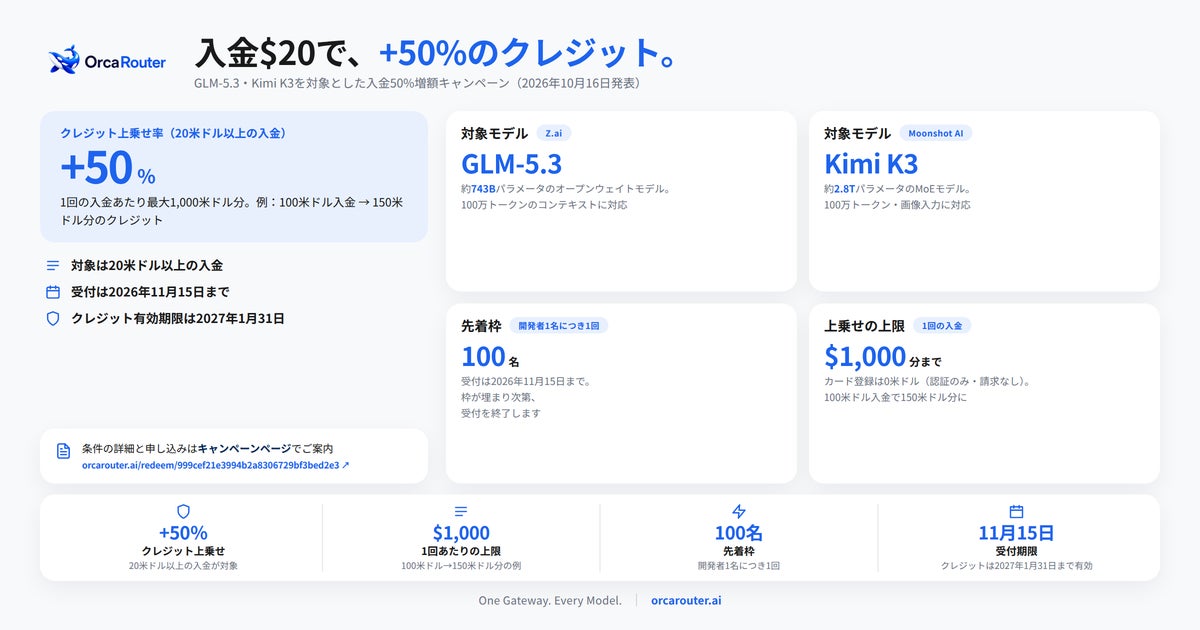Click the text クレジット有効期限は2027年1月31日

point(178,318)
